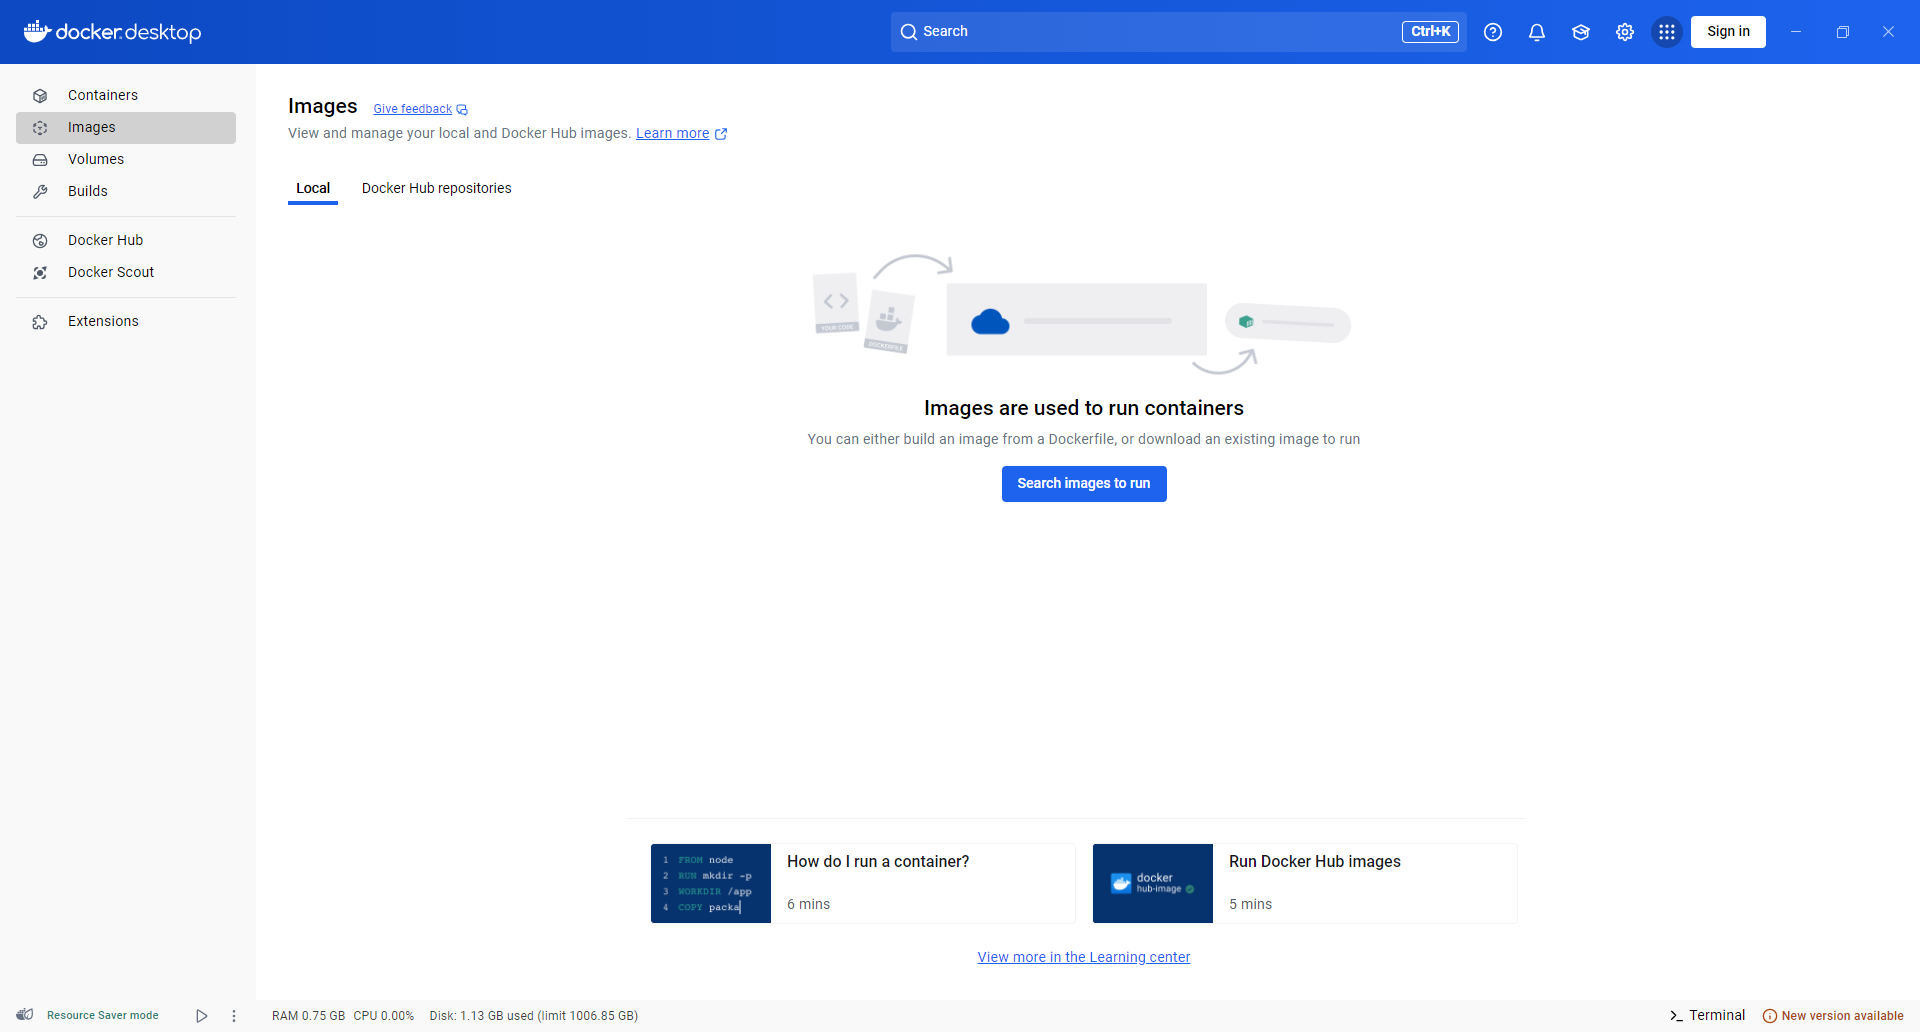Open the Docker Hub sidebar icon
This screenshot has width=1920, height=1032.
[40, 241]
